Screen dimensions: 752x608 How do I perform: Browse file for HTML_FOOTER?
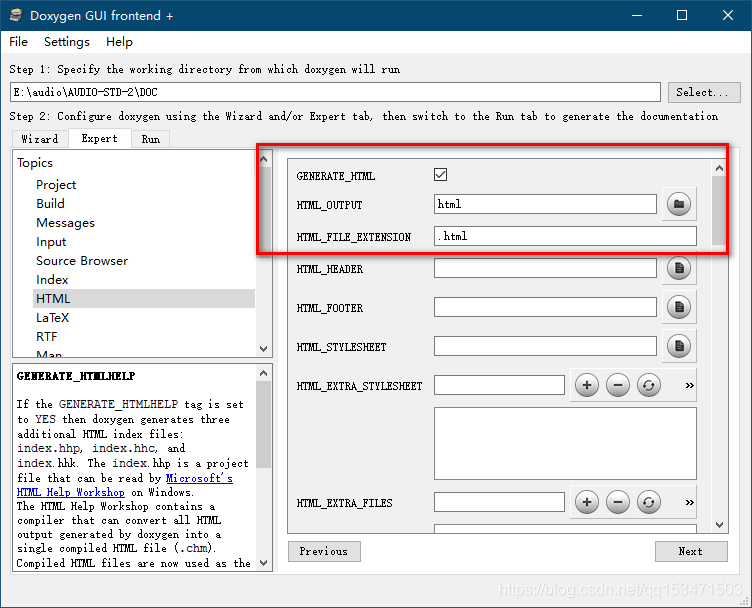(679, 307)
